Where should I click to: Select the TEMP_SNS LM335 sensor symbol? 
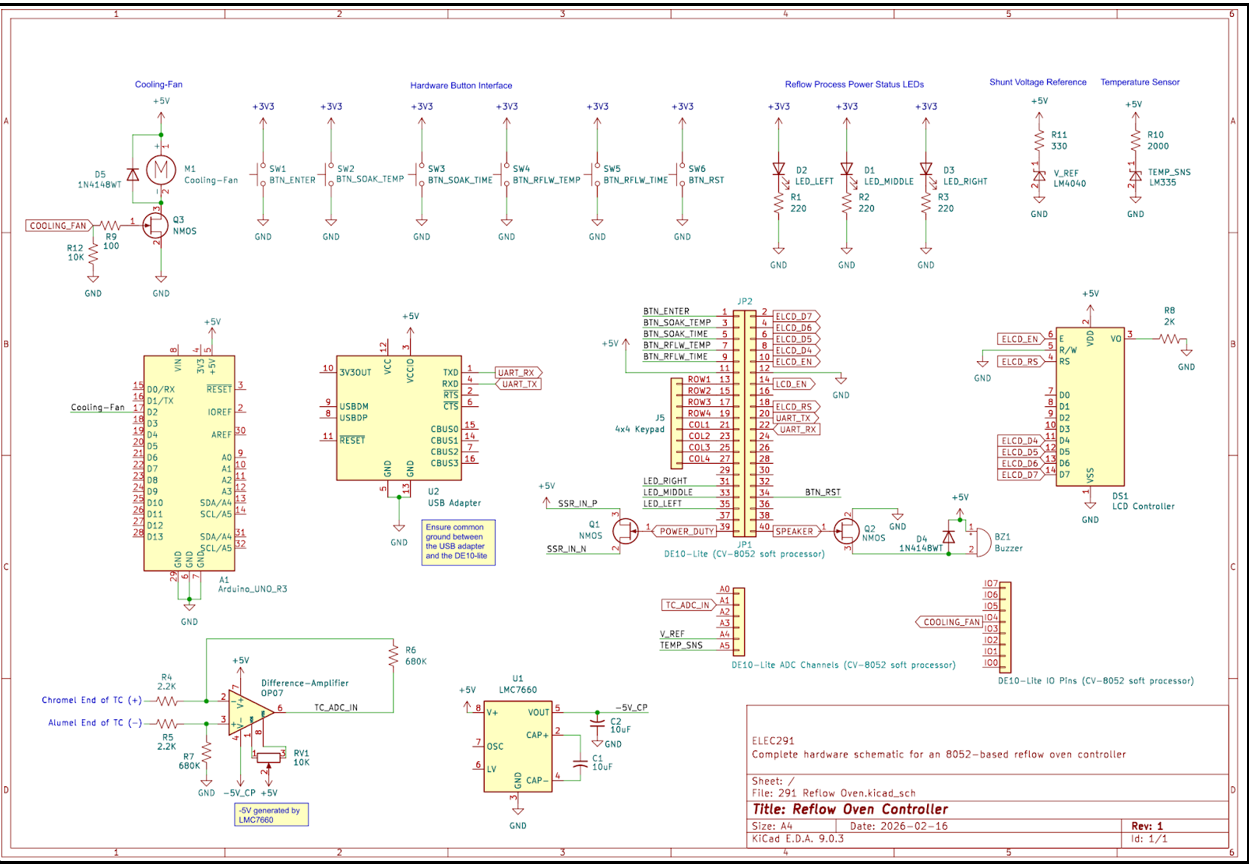pos(1135,178)
